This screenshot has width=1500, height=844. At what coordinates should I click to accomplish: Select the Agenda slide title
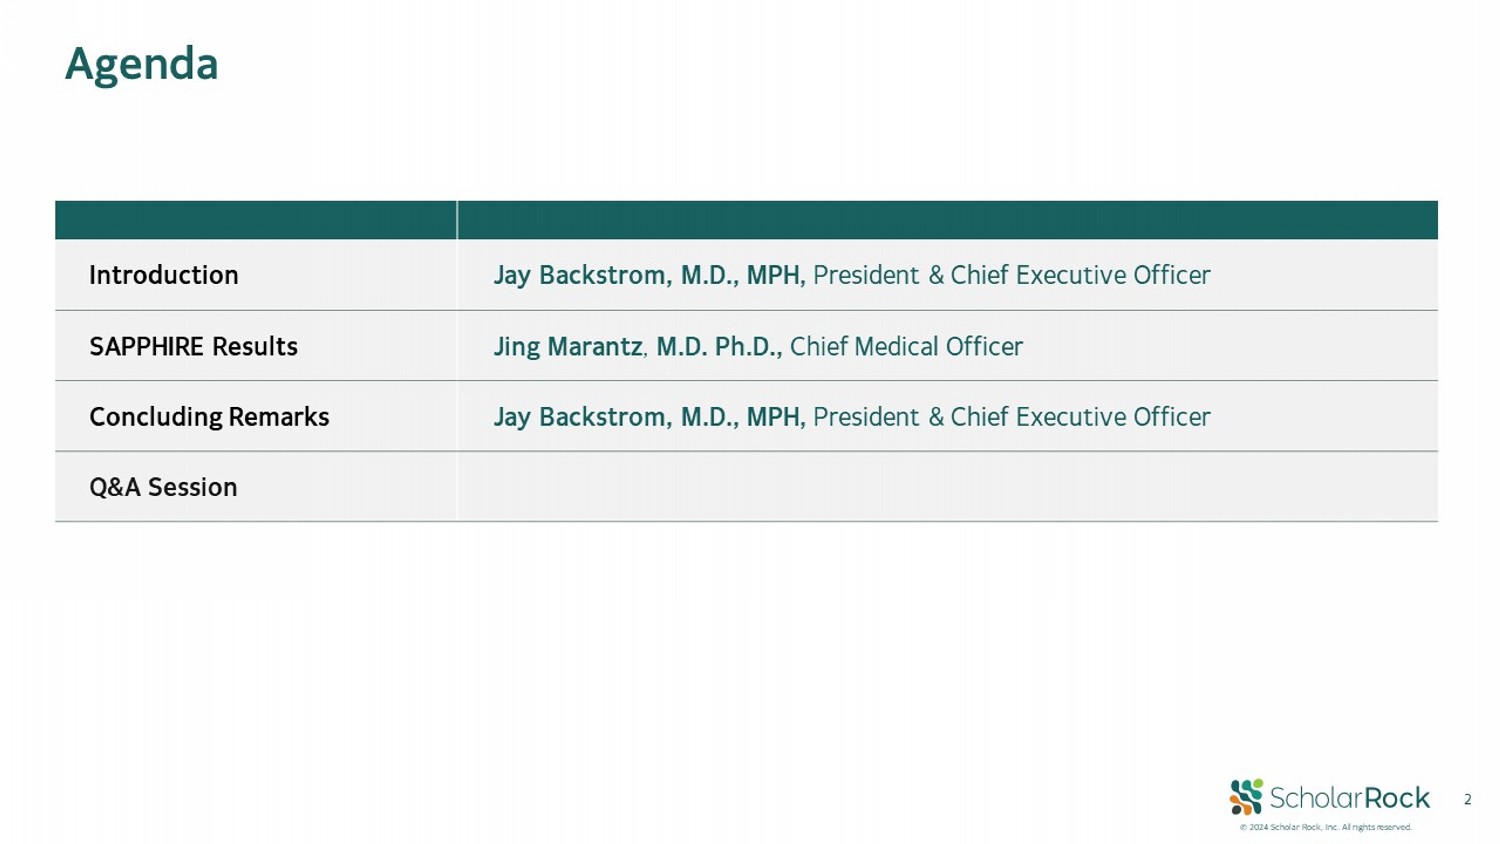(x=141, y=64)
